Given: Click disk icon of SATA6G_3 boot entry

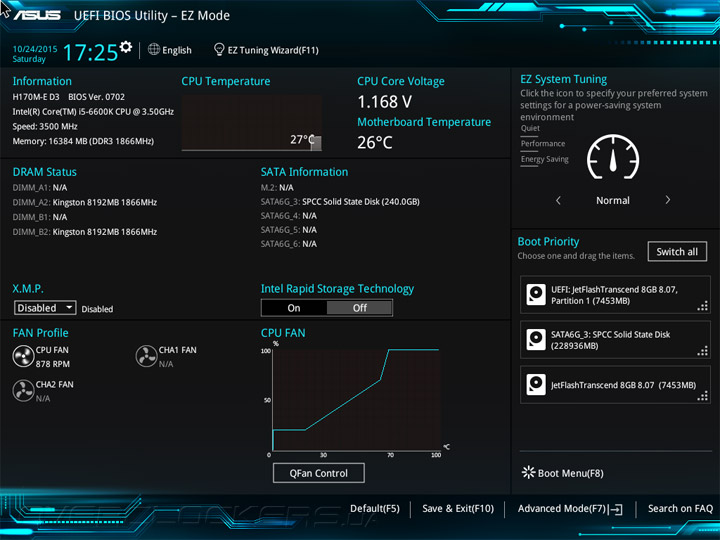Looking at the screenshot, I should coord(535,340).
